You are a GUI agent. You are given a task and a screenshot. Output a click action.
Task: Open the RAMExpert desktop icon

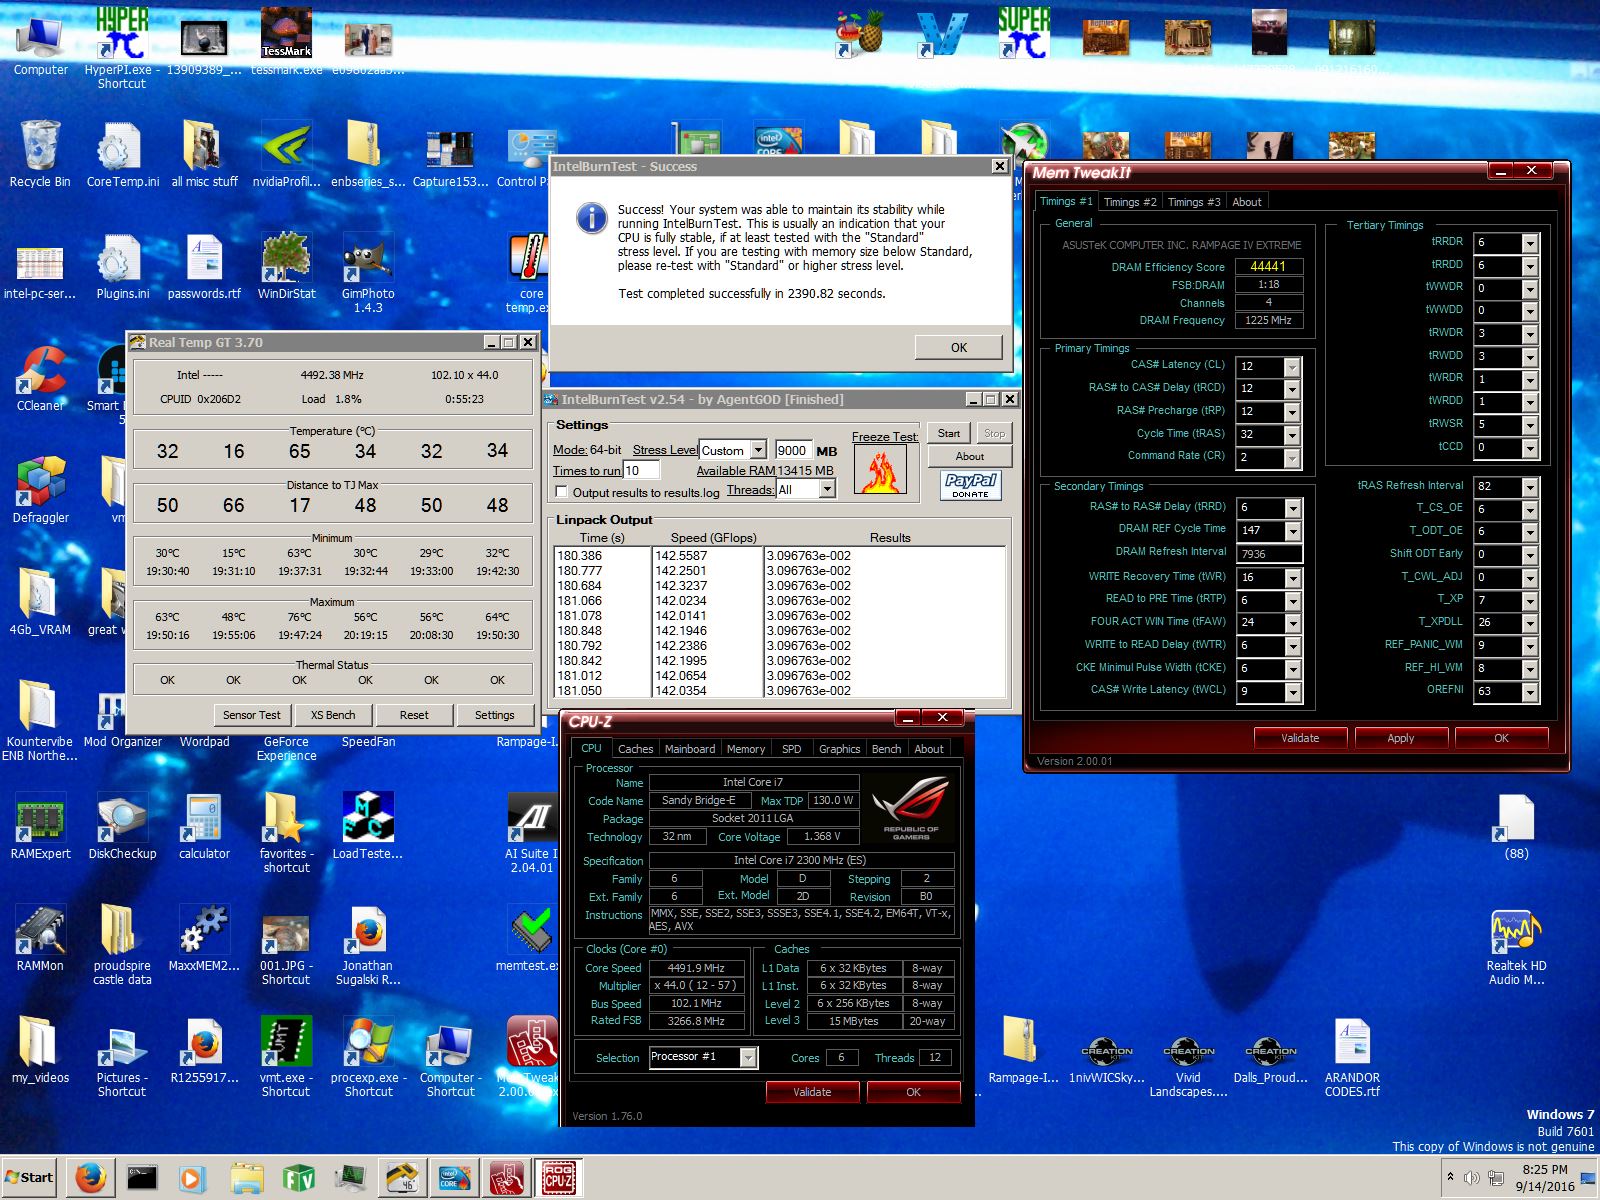40,825
